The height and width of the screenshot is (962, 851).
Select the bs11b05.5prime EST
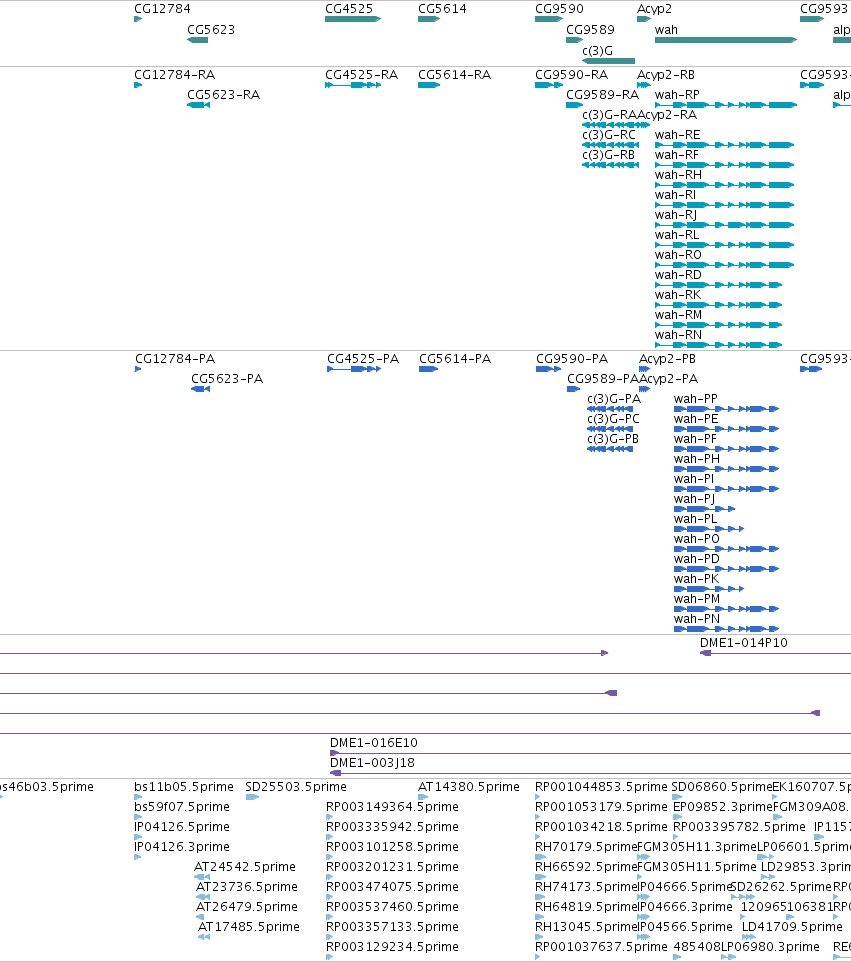pyautogui.click(x=138, y=797)
